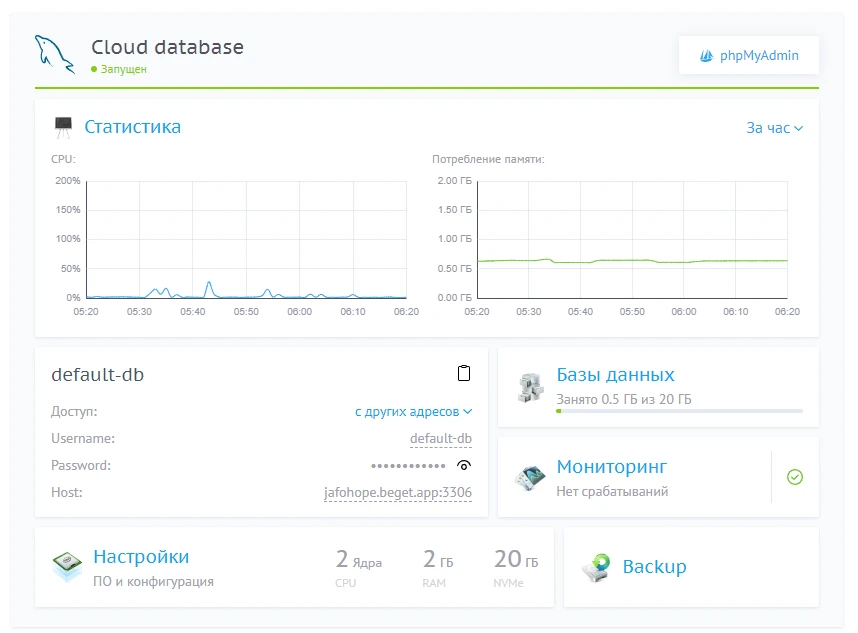
Task: Click the Backup disk icon
Action: 598,567
